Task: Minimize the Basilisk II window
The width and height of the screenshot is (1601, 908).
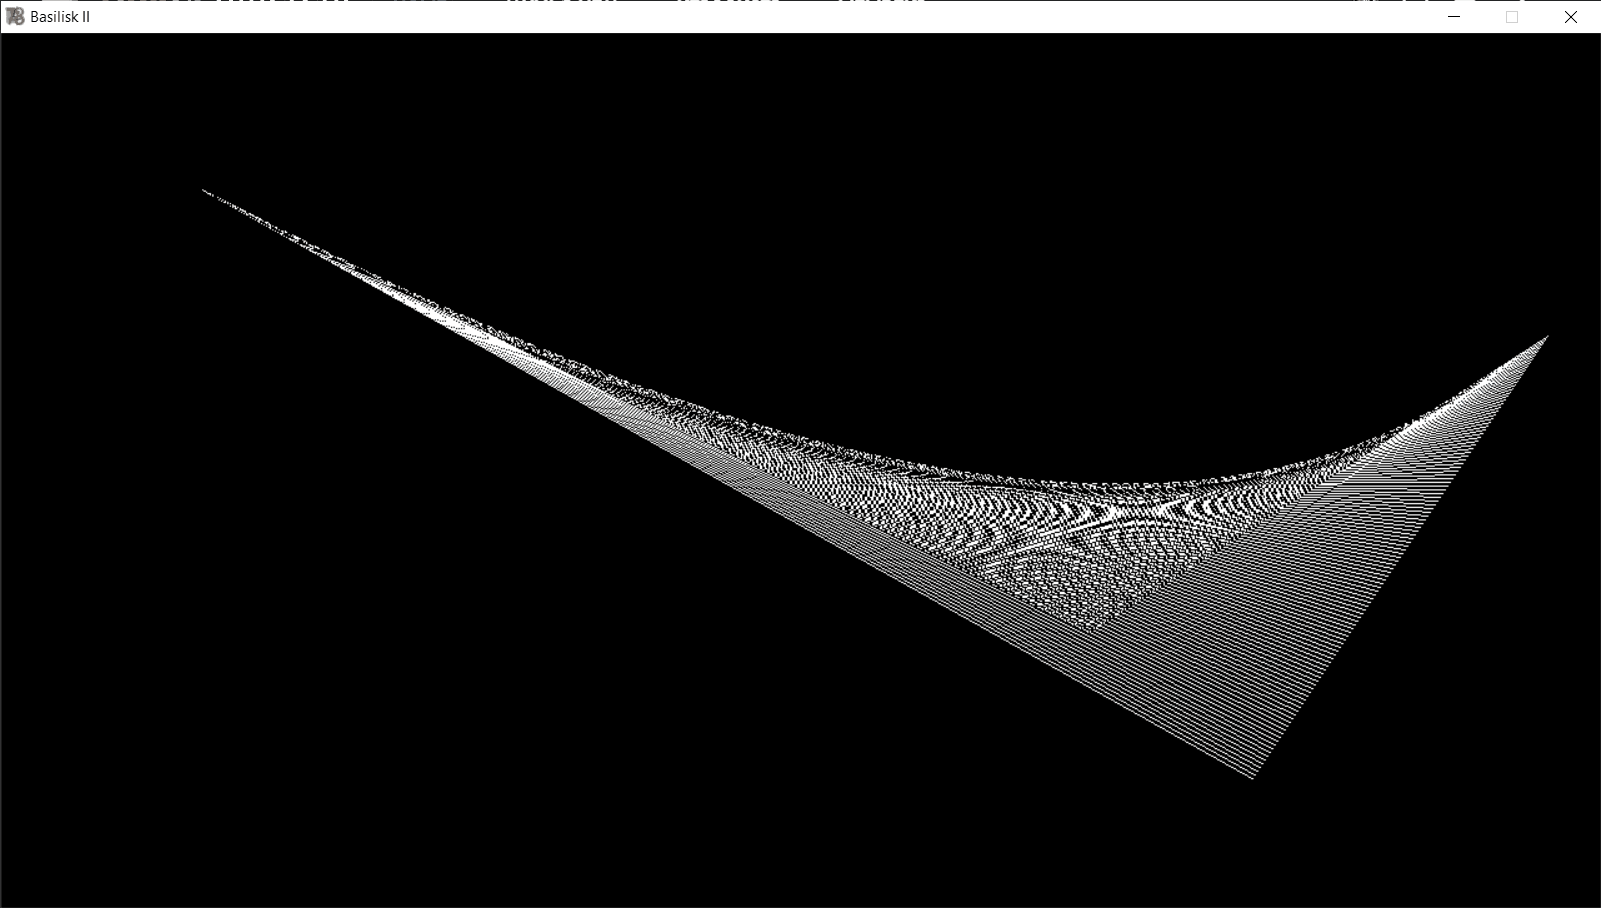Action: (x=1454, y=17)
